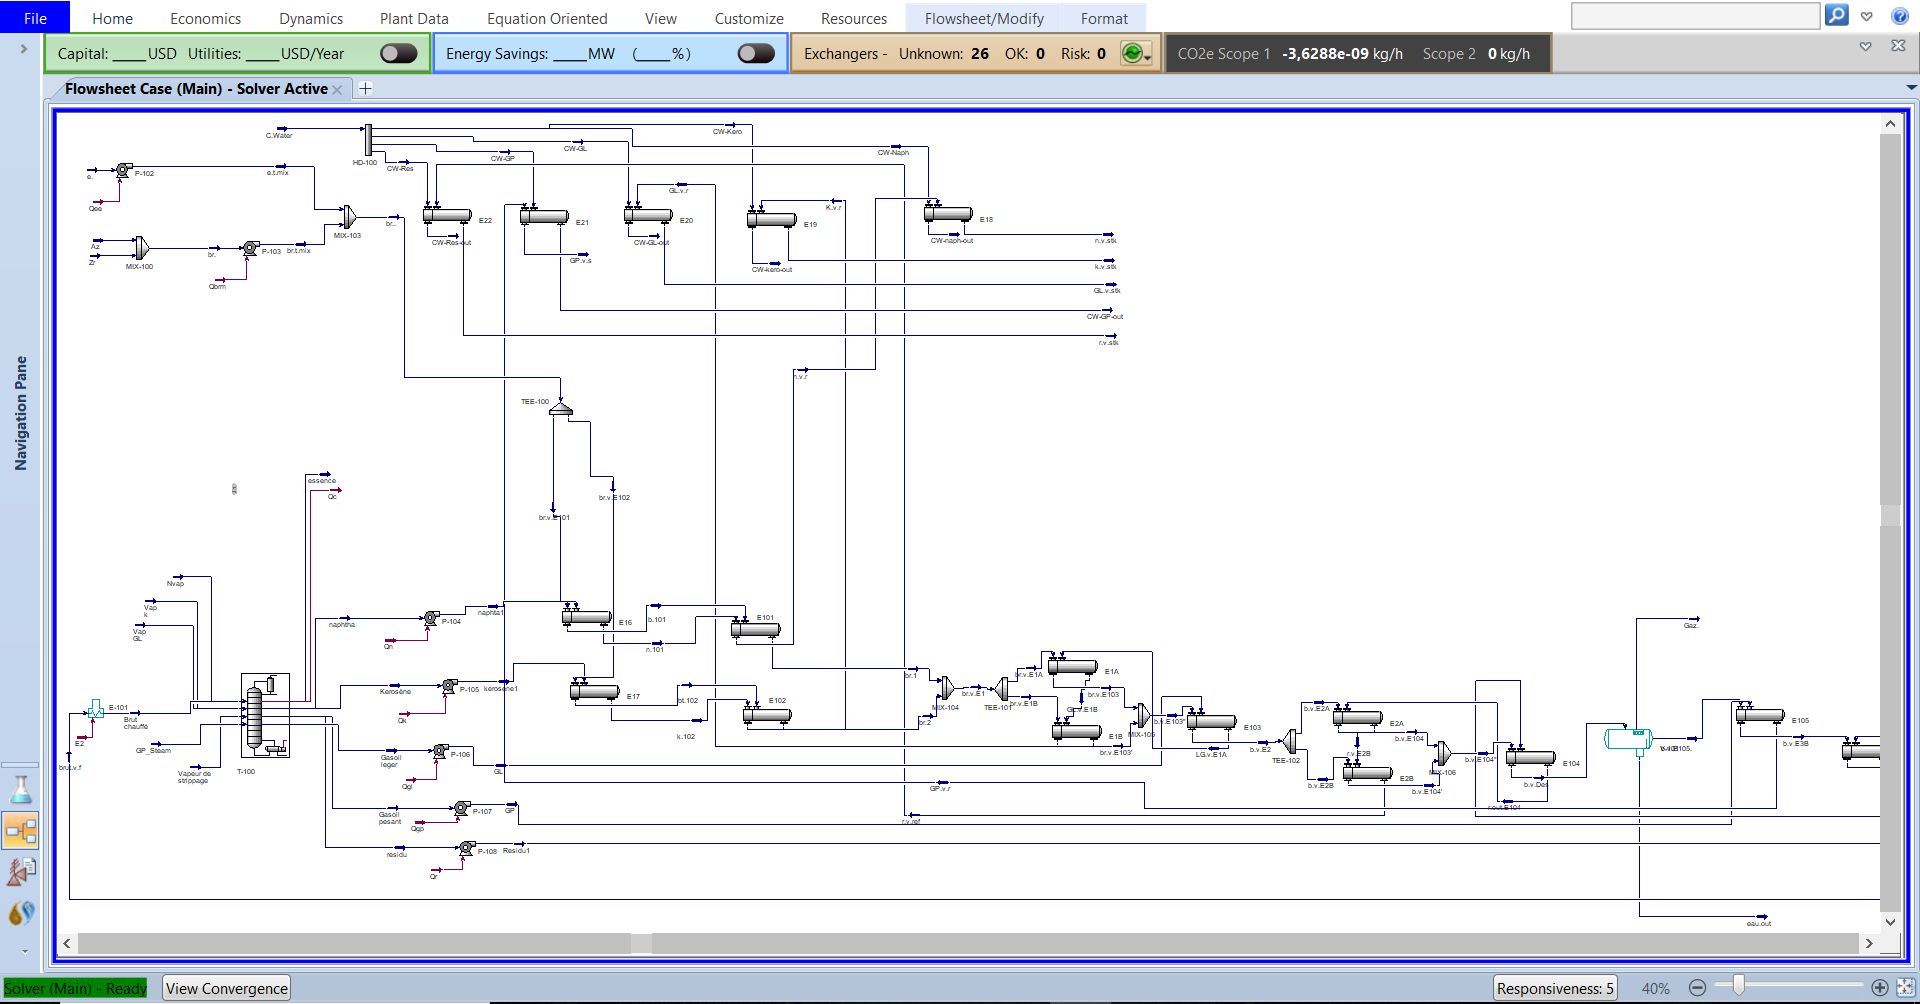1920x1004 pixels.
Task: Collapse the activation dashboard chevron
Action: 1865,46
